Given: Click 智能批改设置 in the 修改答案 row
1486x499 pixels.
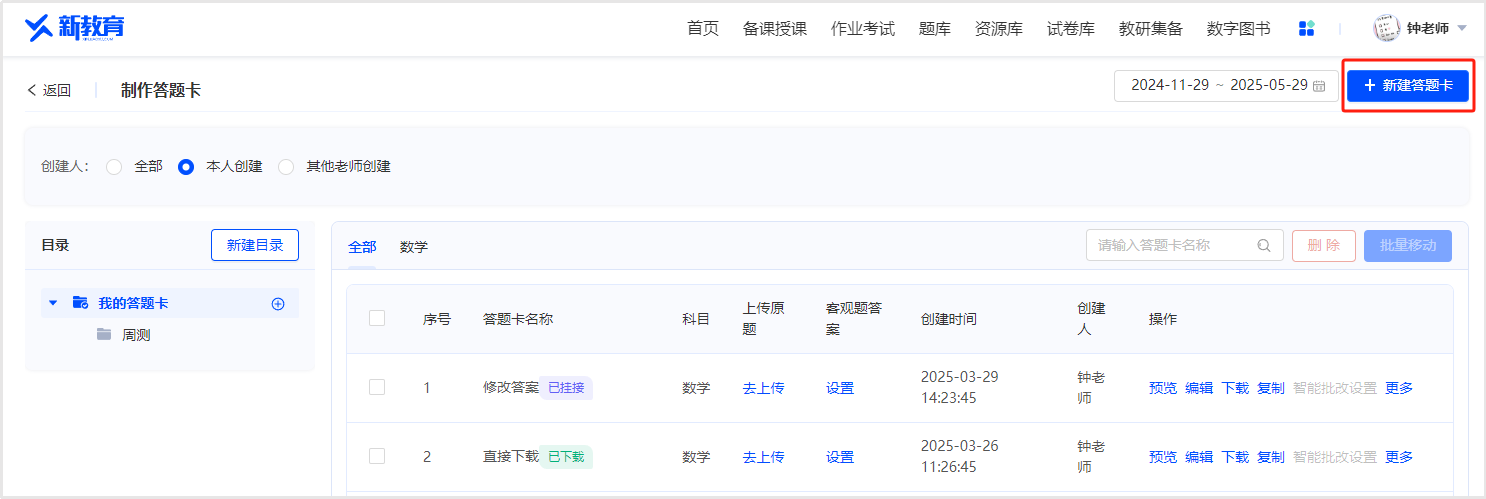Looking at the screenshot, I should coord(1335,388).
